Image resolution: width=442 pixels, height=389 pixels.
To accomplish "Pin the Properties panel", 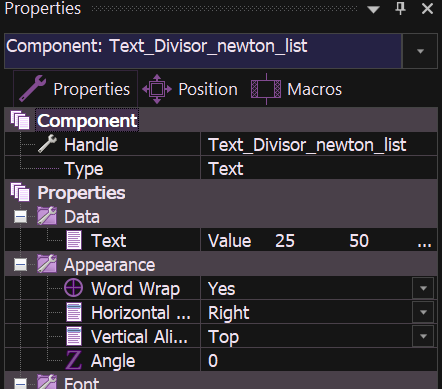I will click(x=400, y=8).
